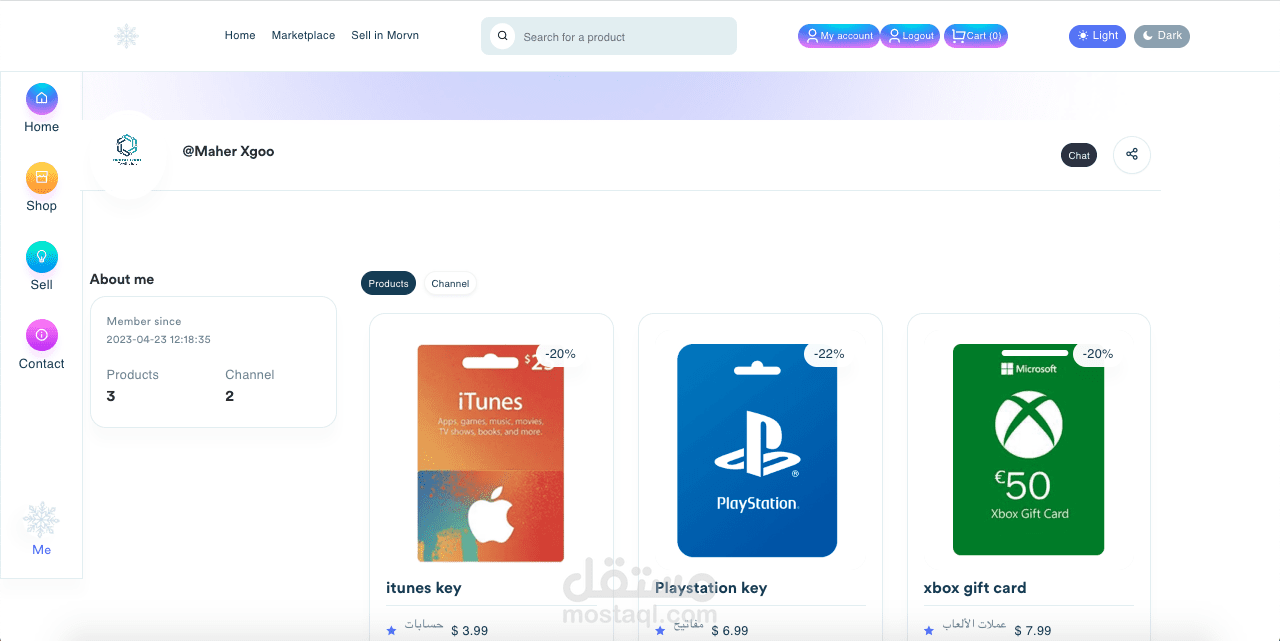Open the Cart (0) button
The height and width of the screenshot is (641, 1280).
tap(976, 36)
